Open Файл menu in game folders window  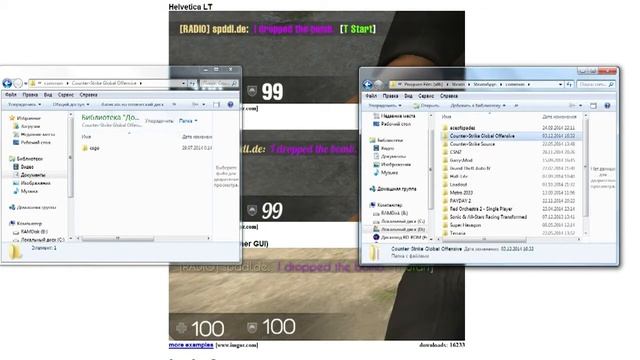(x=371, y=96)
